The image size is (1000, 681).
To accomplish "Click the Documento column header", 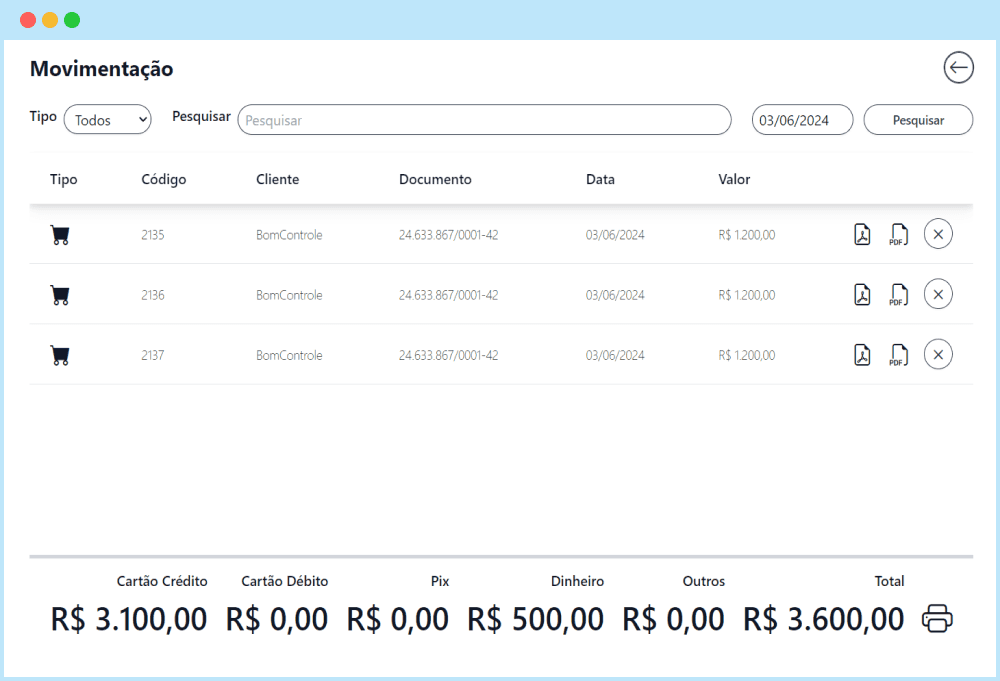I will 436,179.
